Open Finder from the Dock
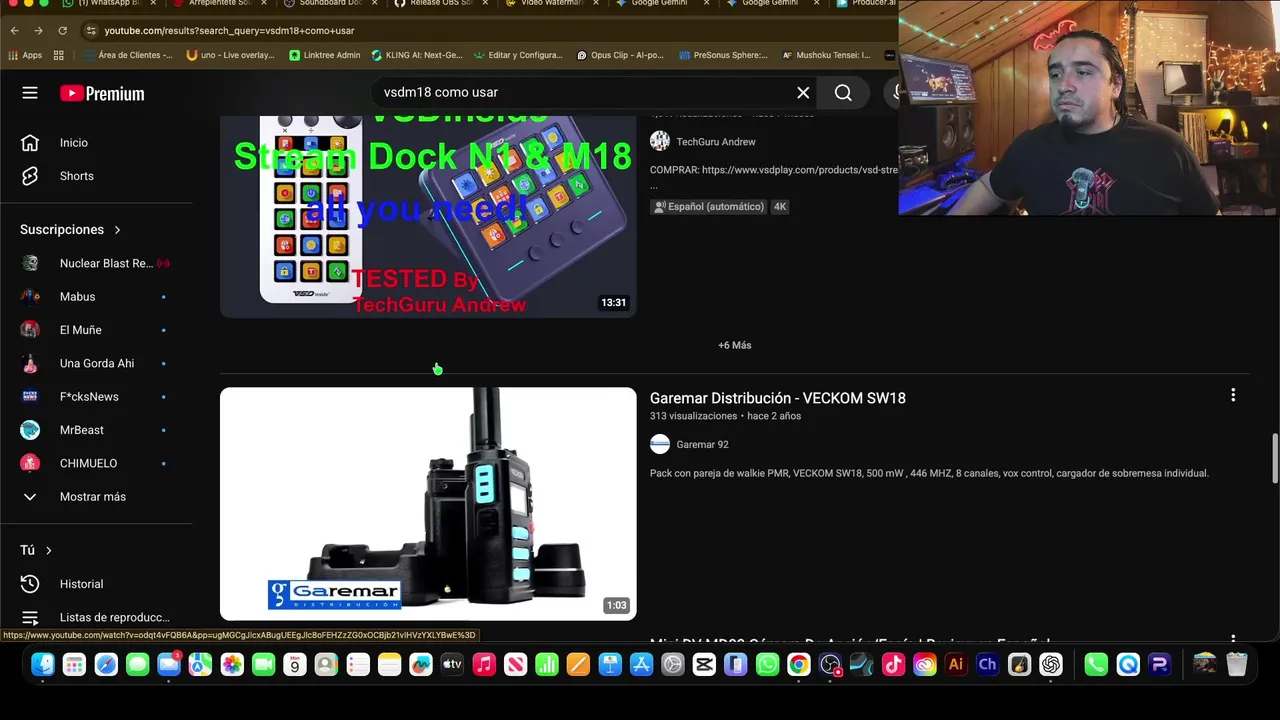The width and height of the screenshot is (1280, 720). pos(42,664)
